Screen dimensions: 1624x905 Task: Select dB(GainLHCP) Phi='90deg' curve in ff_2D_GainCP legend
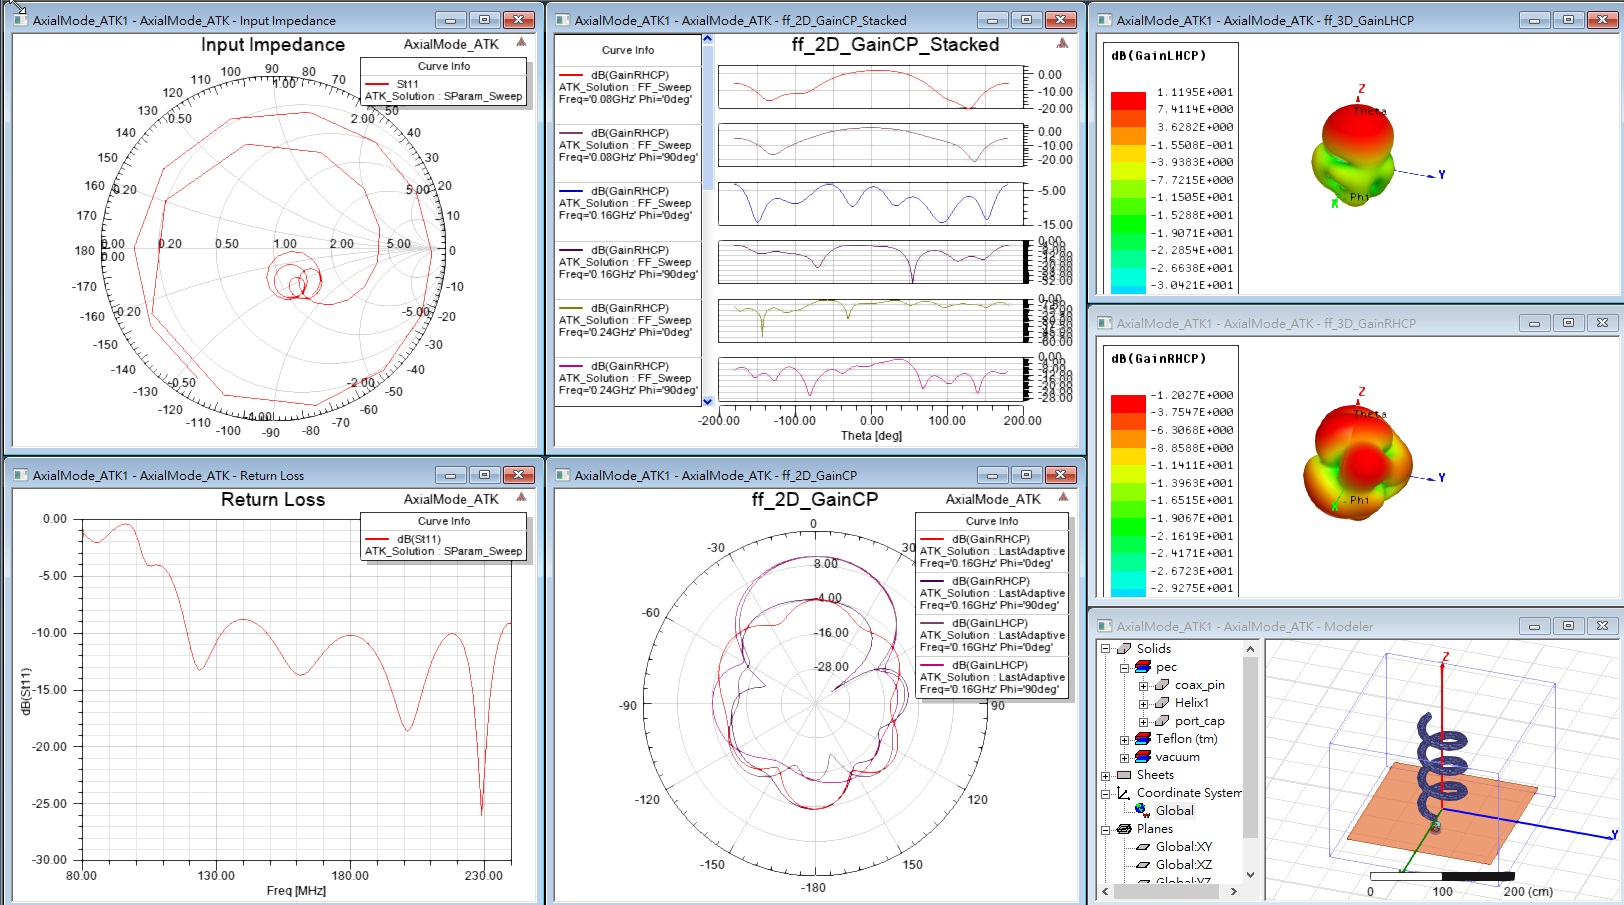click(992, 677)
